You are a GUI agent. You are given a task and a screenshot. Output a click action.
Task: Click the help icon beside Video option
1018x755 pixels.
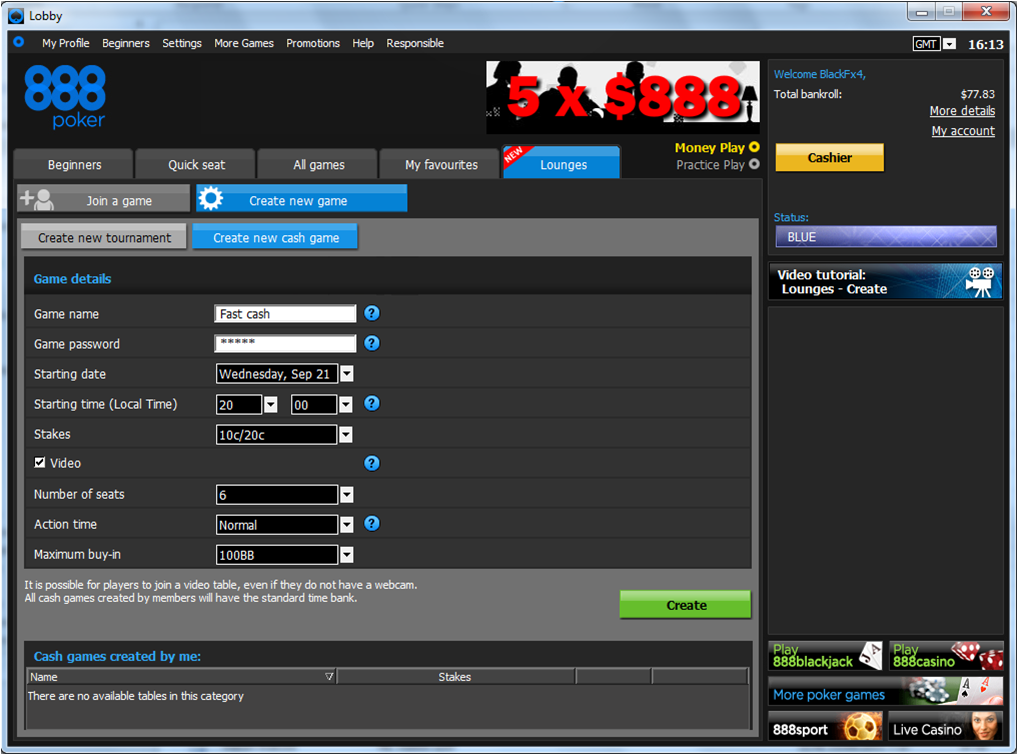(371, 464)
